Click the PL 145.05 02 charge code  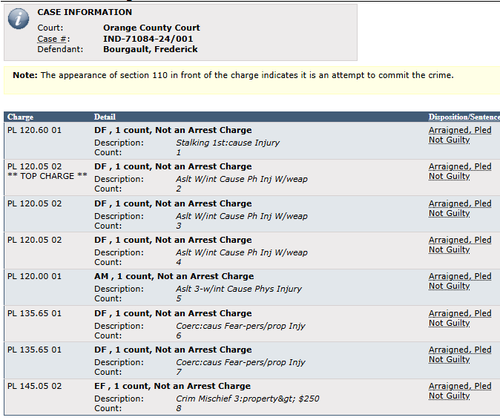point(34,386)
